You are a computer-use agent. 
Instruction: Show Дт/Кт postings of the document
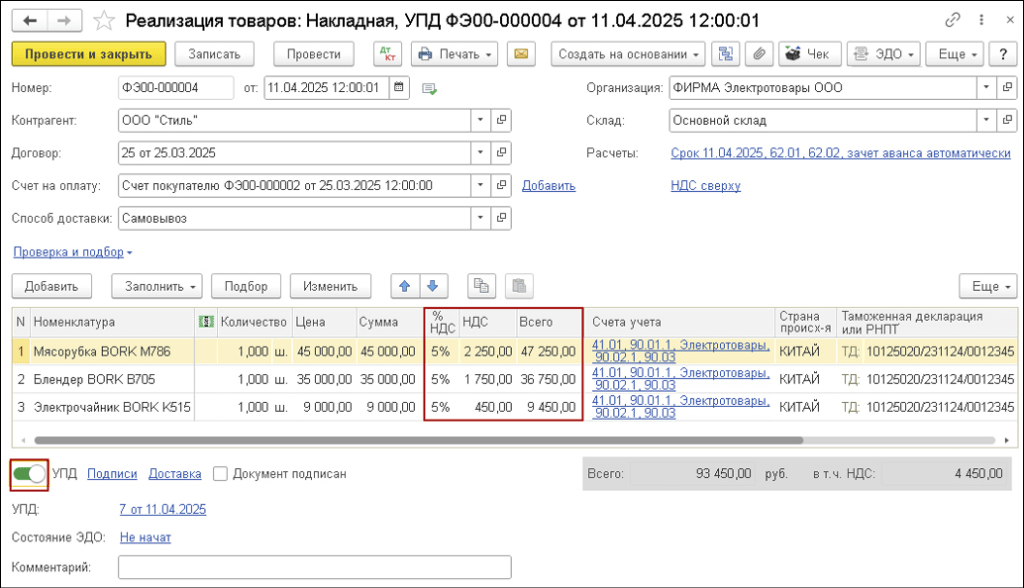pyautogui.click(x=388, y=54)
